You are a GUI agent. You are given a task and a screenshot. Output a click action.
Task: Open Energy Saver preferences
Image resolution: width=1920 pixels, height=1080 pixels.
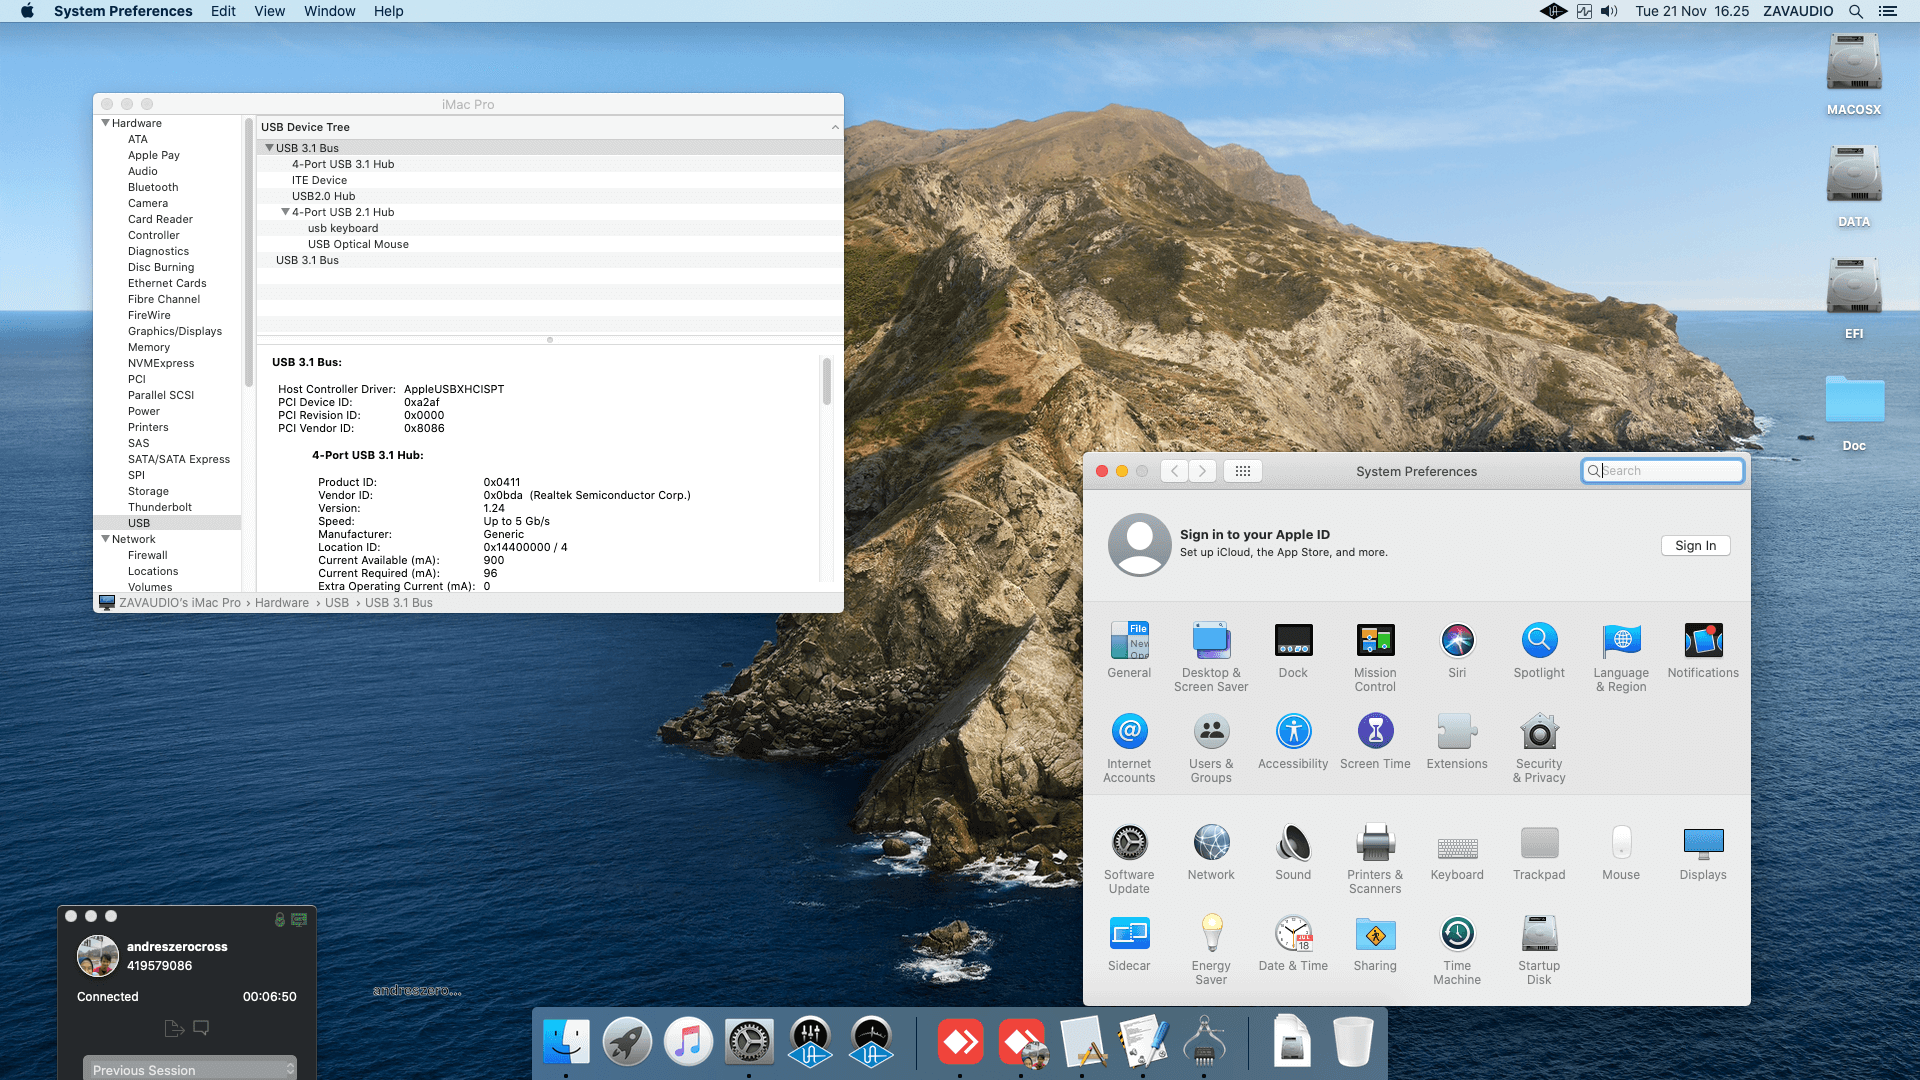(x=1211, y=950)
